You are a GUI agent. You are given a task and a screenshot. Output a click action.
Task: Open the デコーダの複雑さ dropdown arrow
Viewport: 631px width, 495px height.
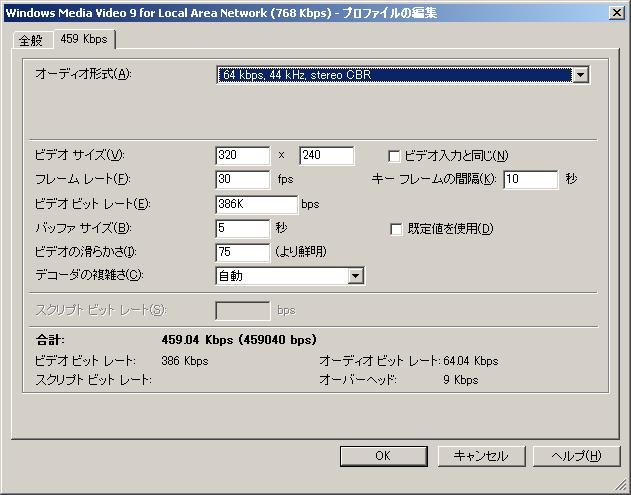pos(355,276)
